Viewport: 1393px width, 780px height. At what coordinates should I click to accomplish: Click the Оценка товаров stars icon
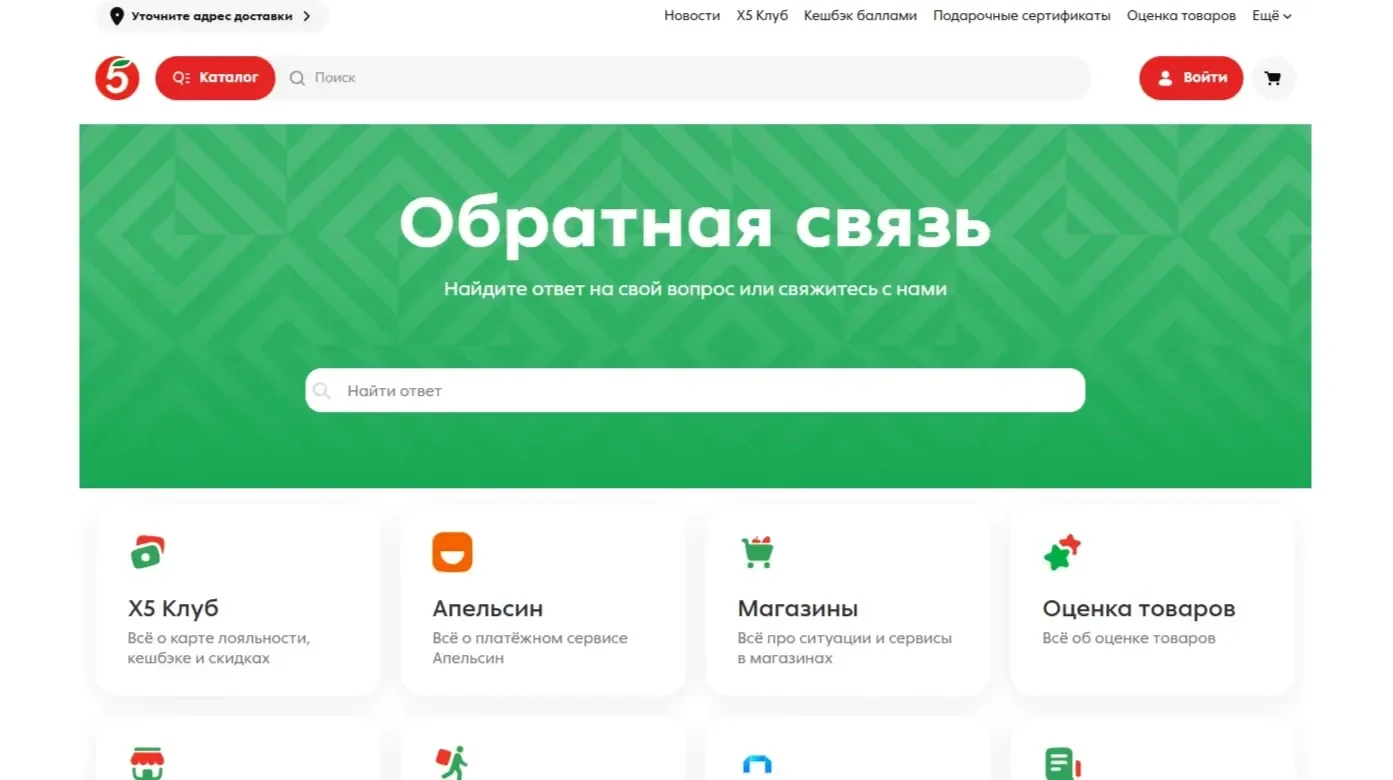[1062, 552]
